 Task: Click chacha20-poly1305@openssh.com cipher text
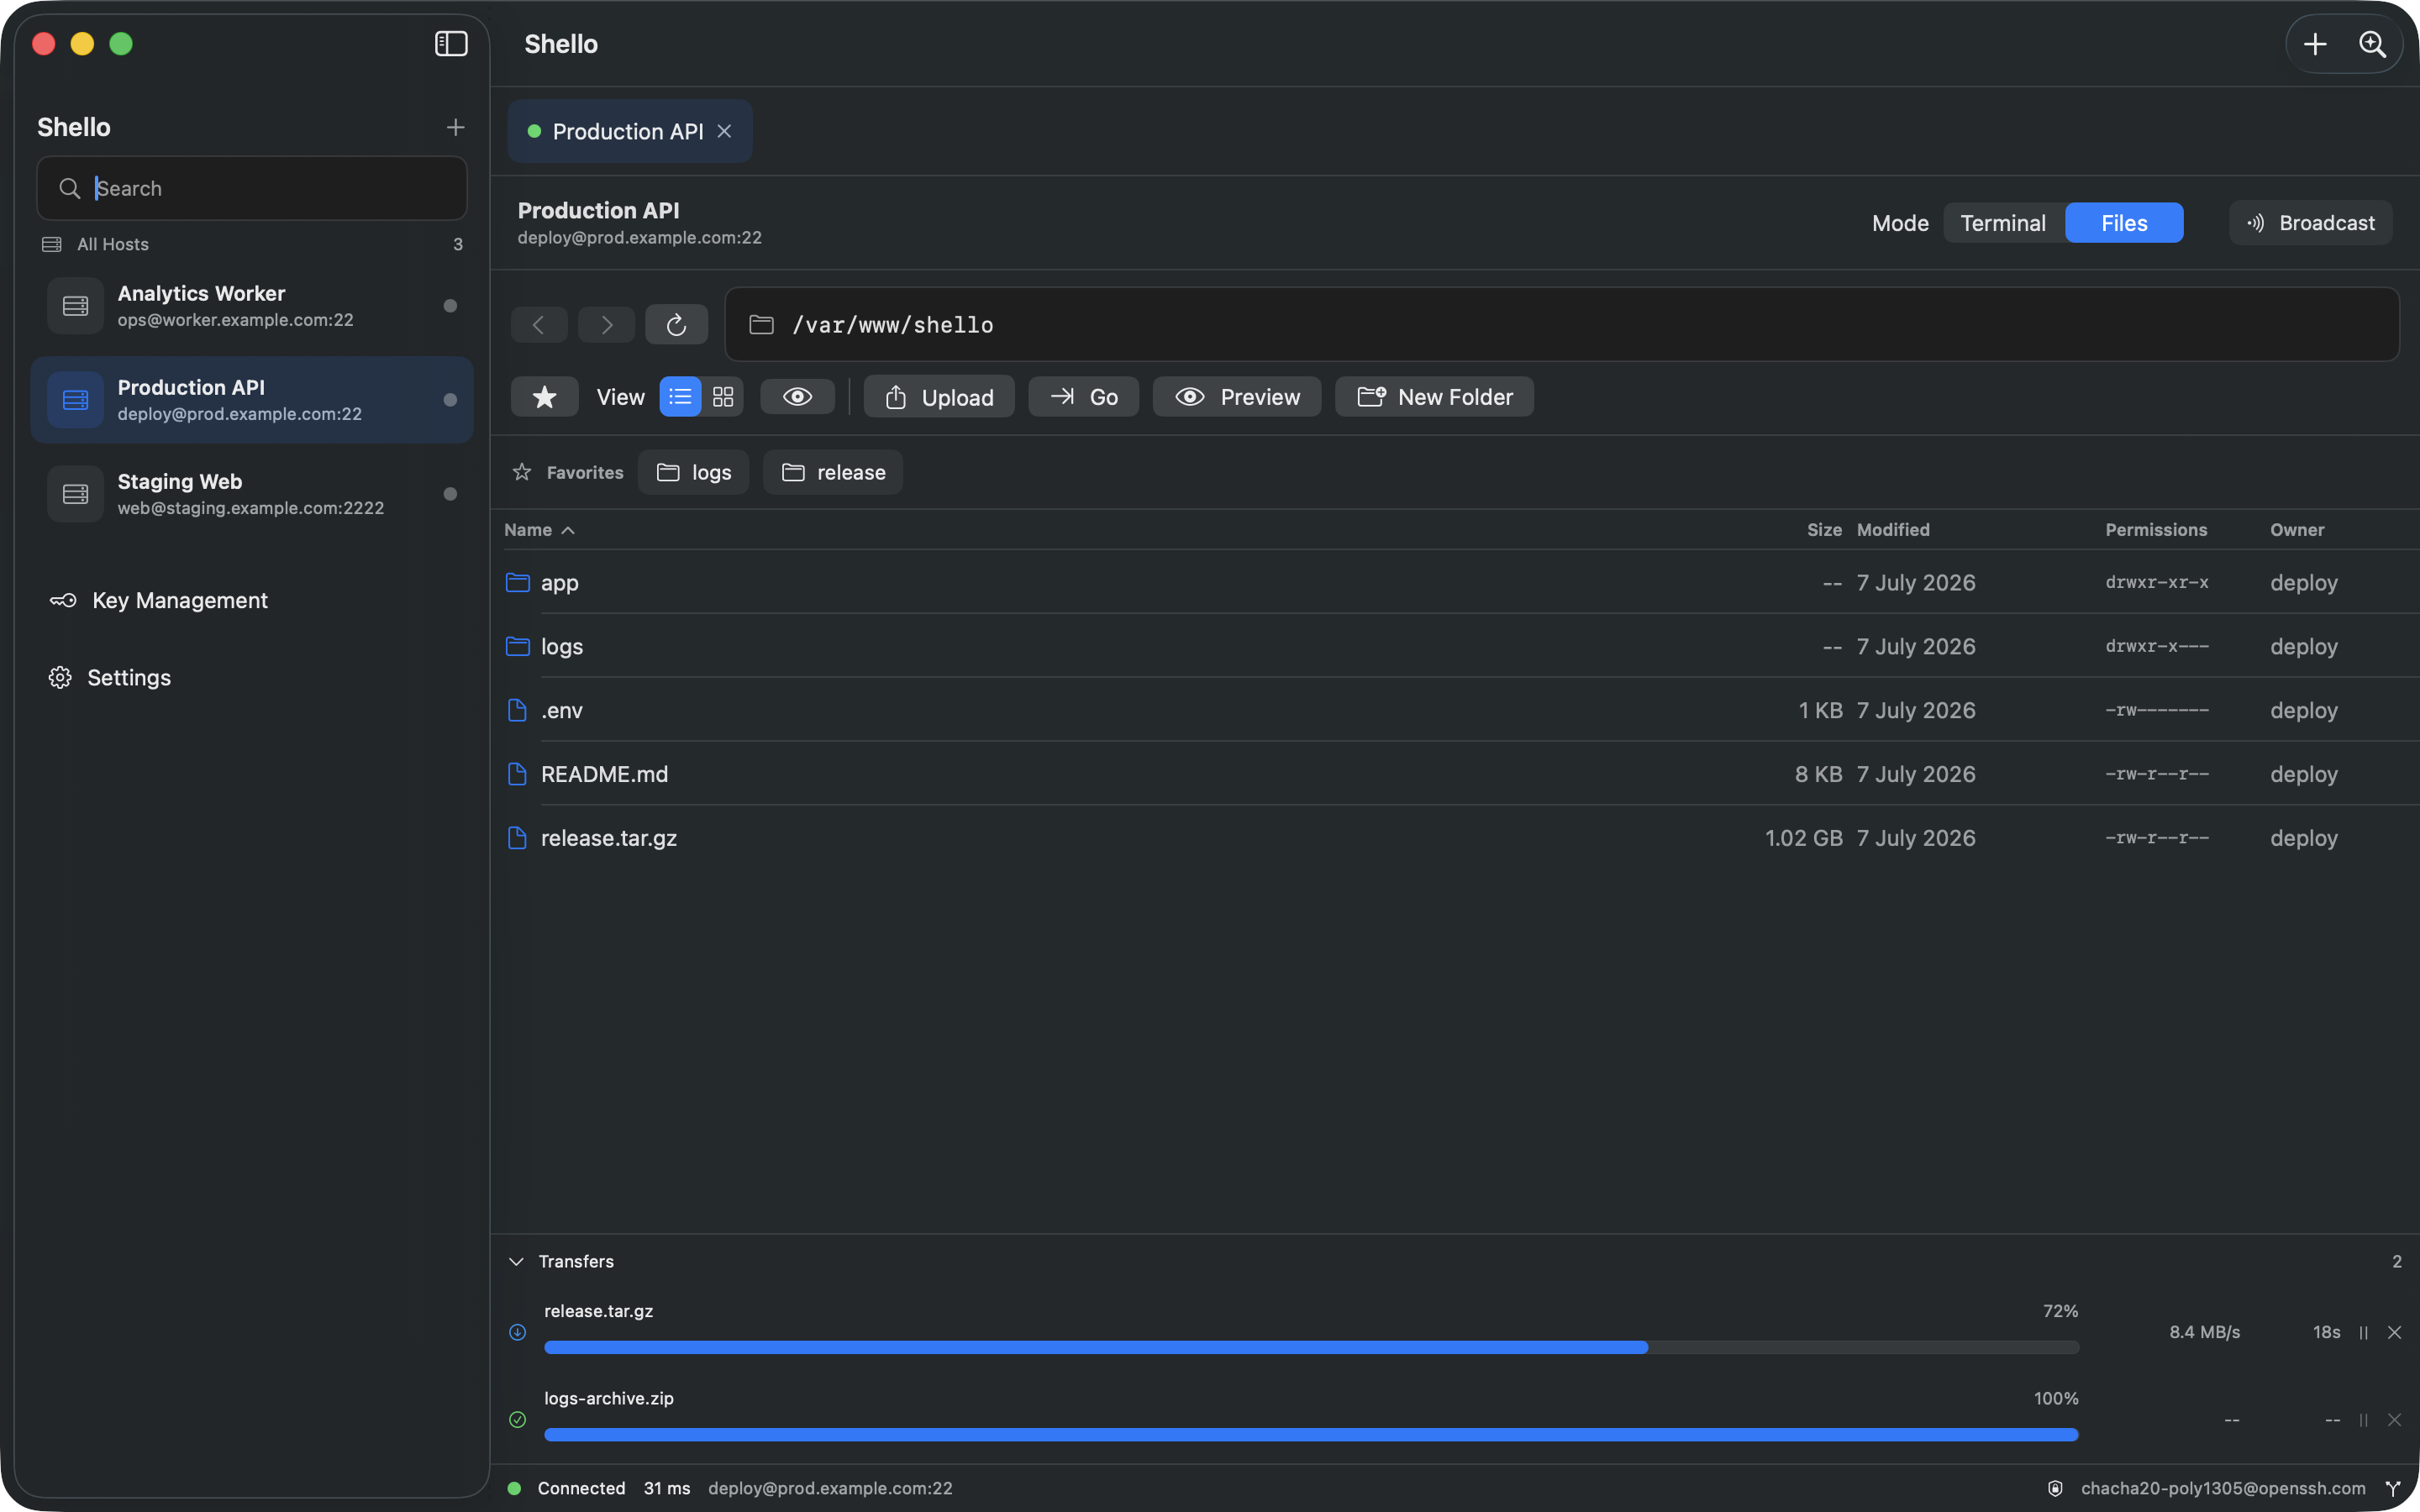pyautogui.click(x=2223, y=1488)
